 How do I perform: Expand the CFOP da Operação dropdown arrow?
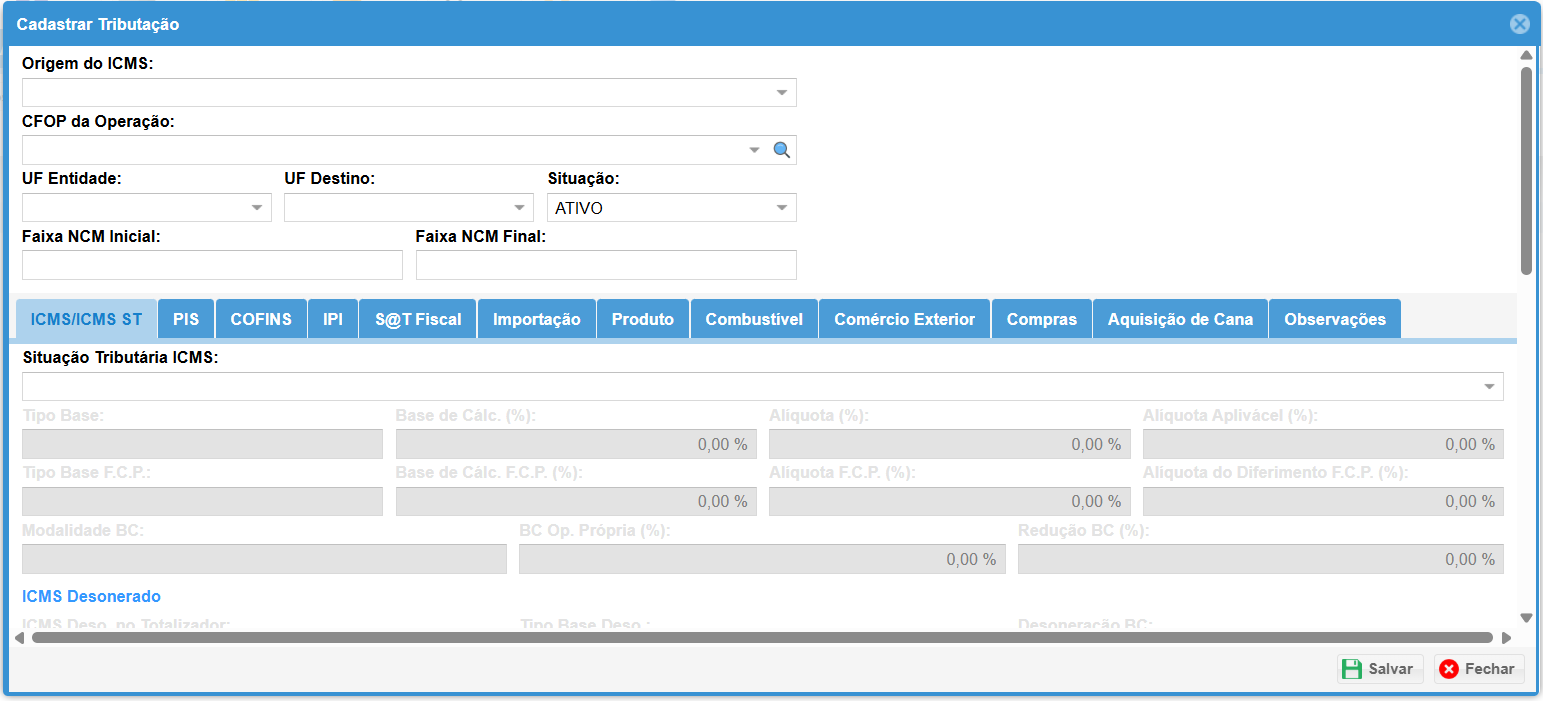click(755, 150)
